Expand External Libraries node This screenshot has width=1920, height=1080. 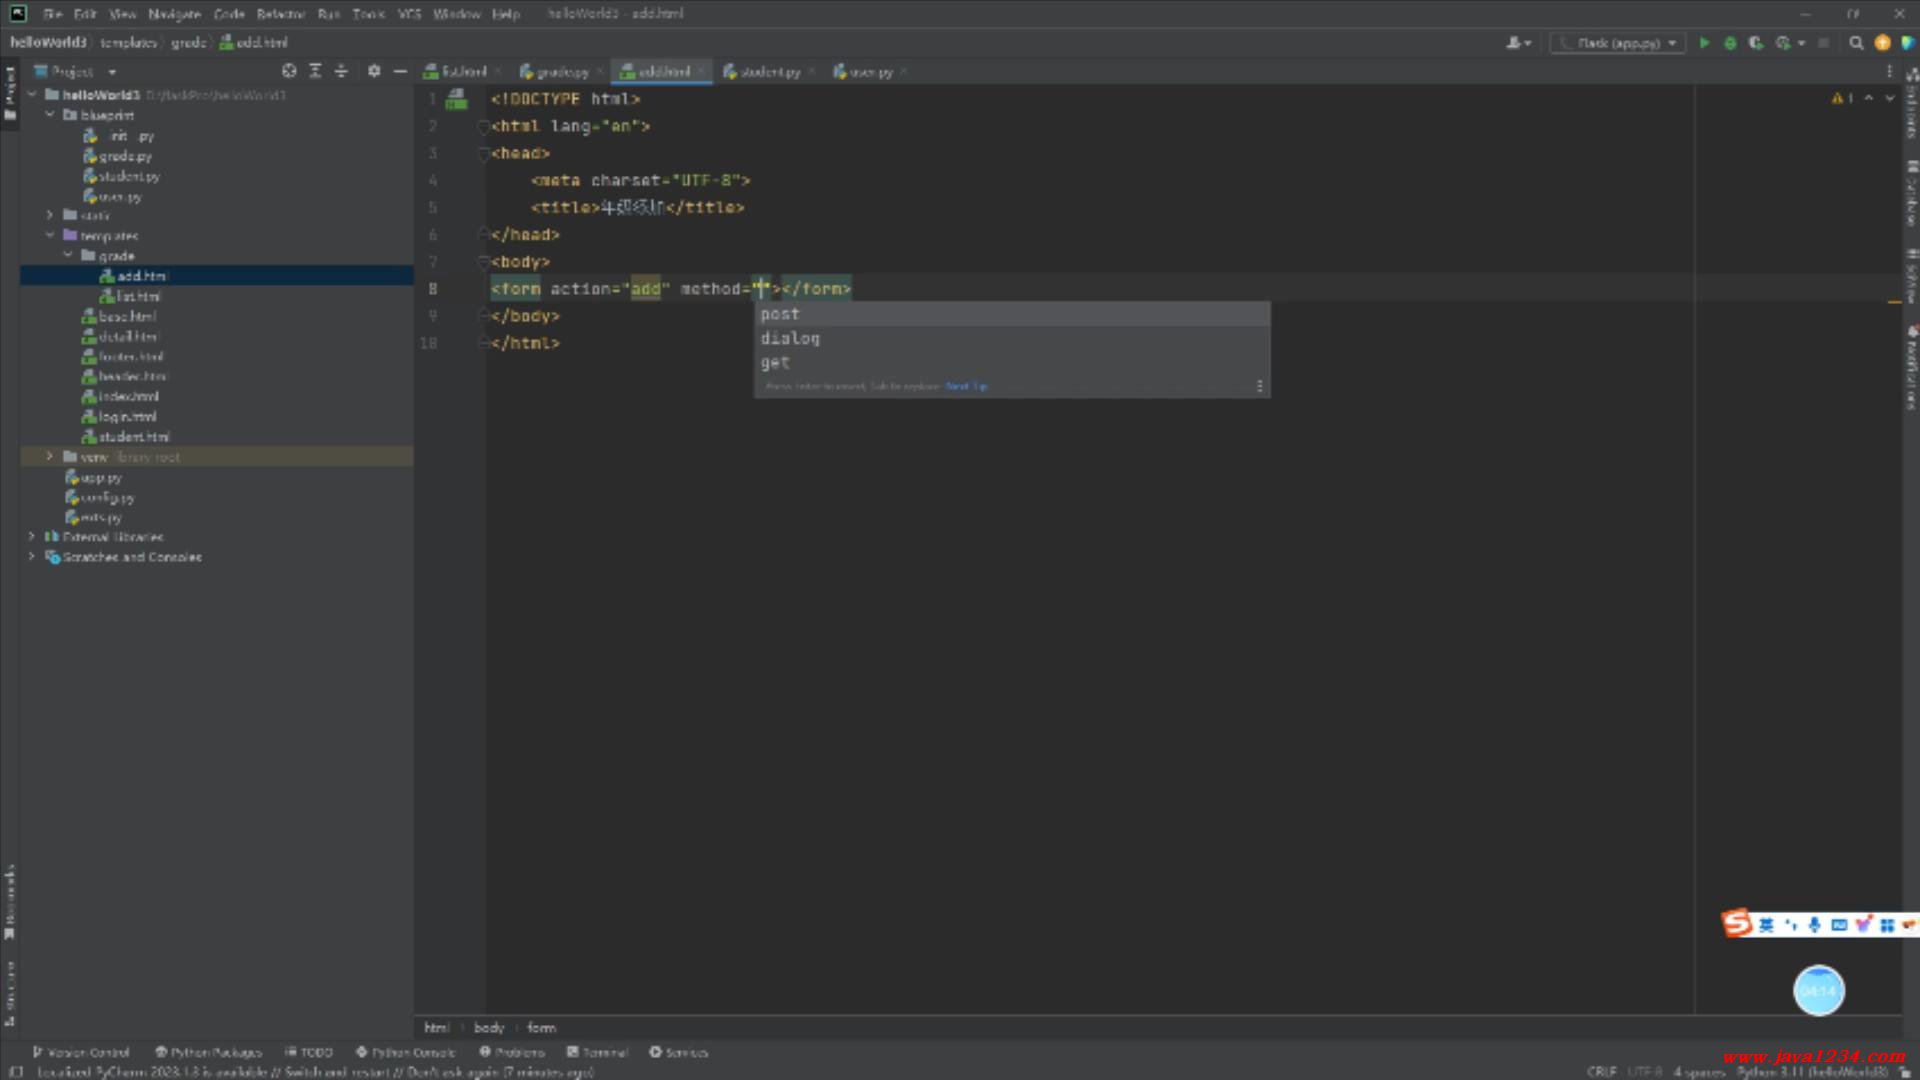(32, 537)
